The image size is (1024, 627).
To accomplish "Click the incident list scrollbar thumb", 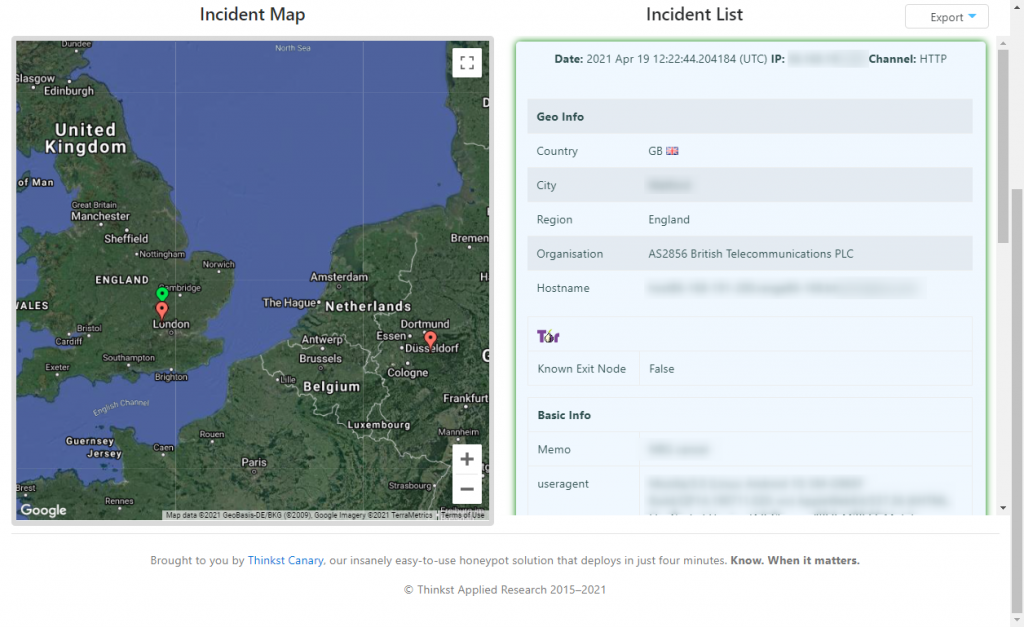I will pyautogui.click(x=1003, y=140).
